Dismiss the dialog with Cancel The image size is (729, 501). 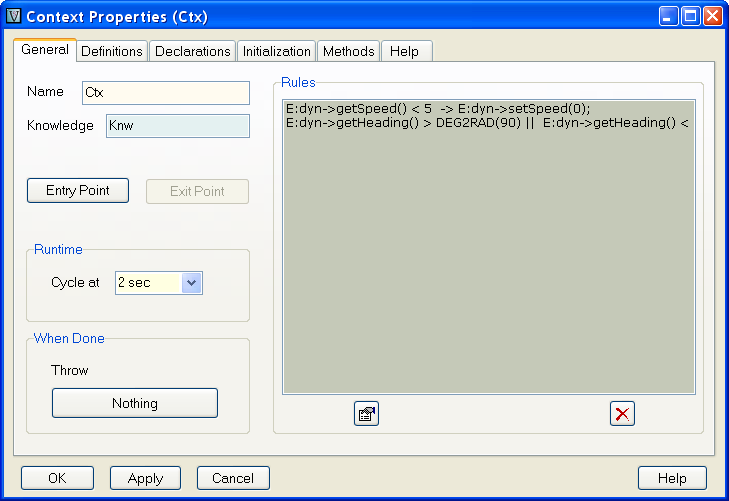click(x=233, y=478)
